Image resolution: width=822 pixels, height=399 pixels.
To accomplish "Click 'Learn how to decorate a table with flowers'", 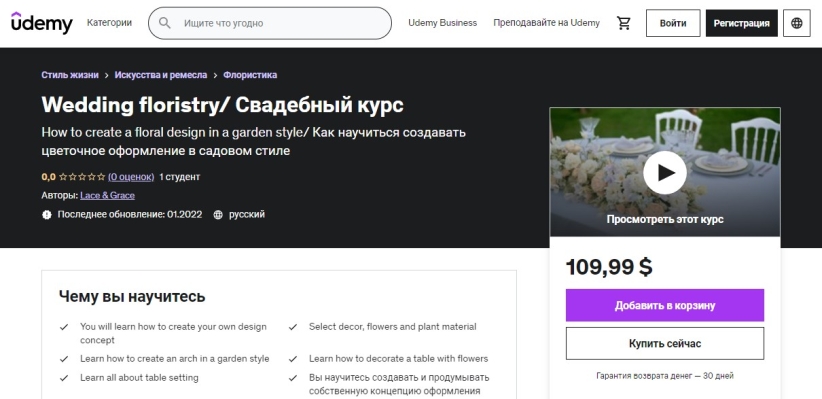I will (x=398, y=359).
